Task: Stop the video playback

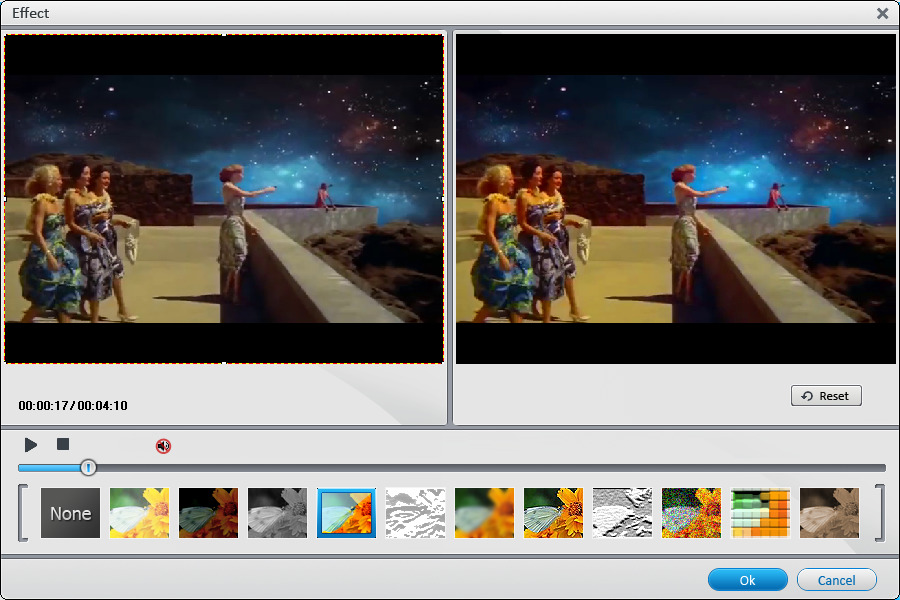Action: (63, 444)
